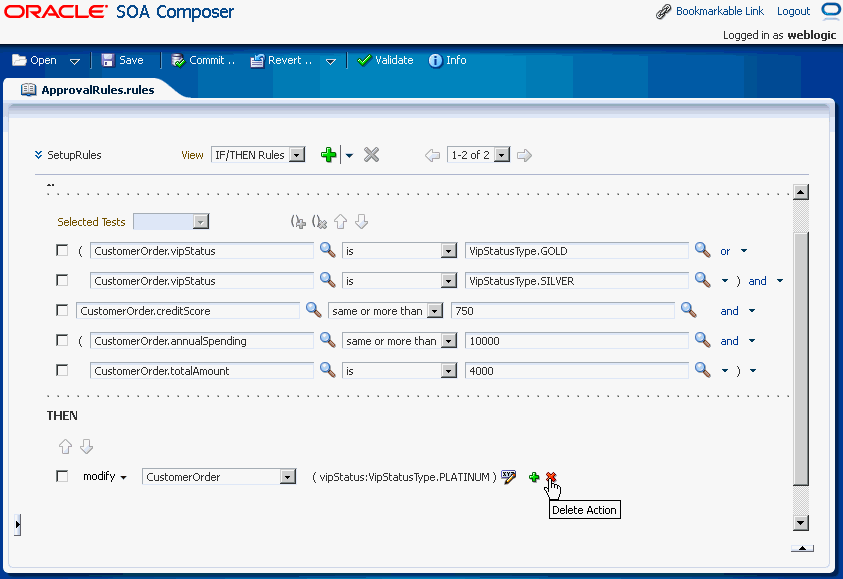Click 'and' connector on creditScore row

[x=730, y=311]
